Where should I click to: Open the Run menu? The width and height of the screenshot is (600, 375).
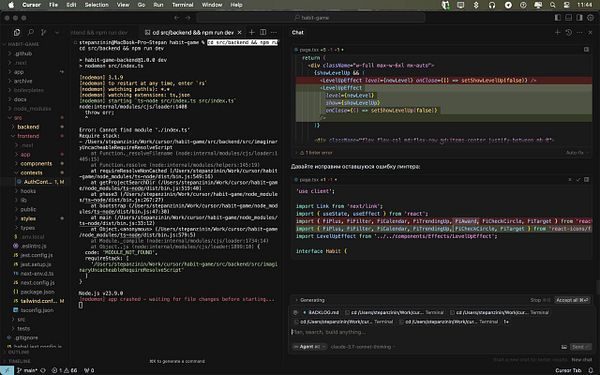158,5
